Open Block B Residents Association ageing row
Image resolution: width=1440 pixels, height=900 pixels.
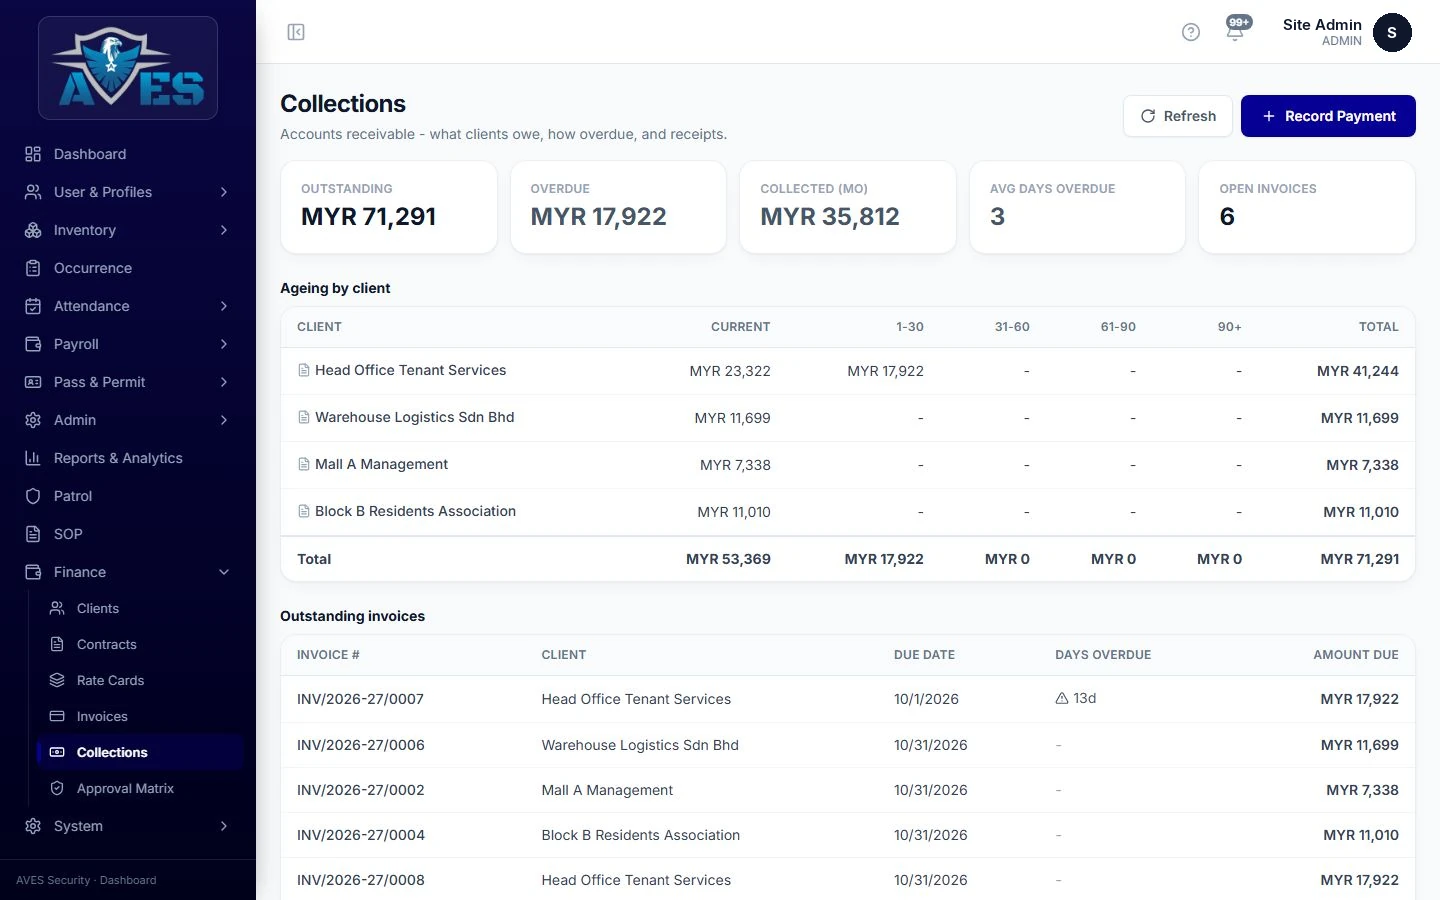pos(848,512)
